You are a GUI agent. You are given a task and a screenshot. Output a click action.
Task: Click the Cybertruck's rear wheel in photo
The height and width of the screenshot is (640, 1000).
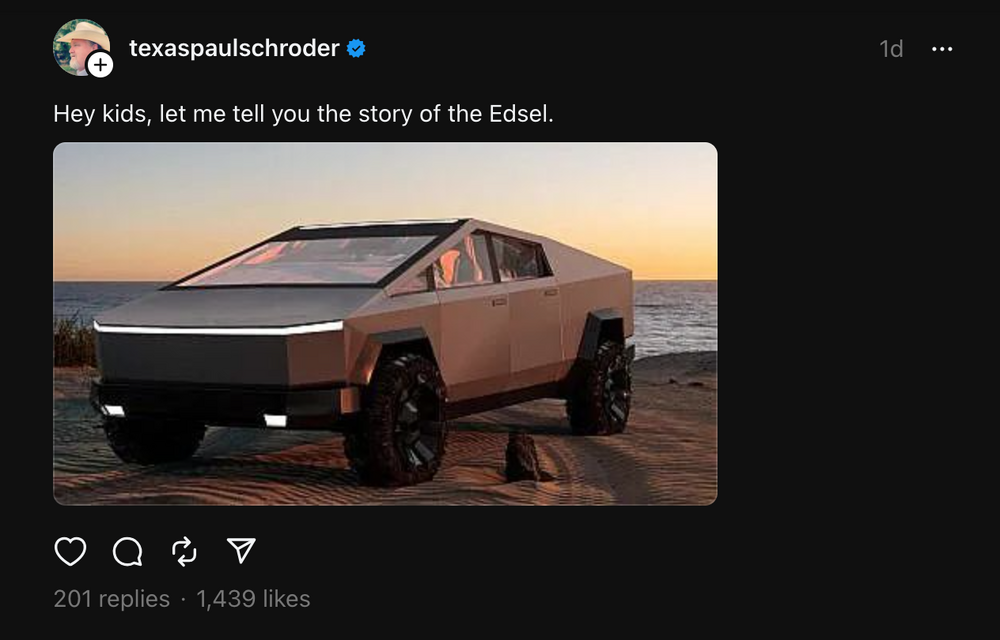600,387
